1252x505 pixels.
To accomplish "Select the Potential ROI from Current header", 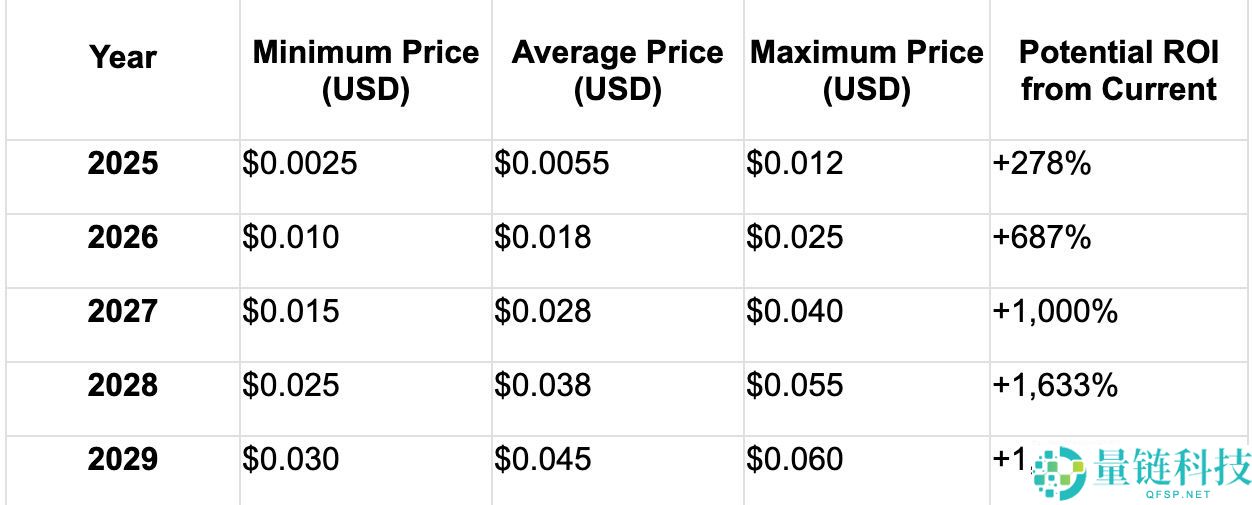I will coord(1118,70).
